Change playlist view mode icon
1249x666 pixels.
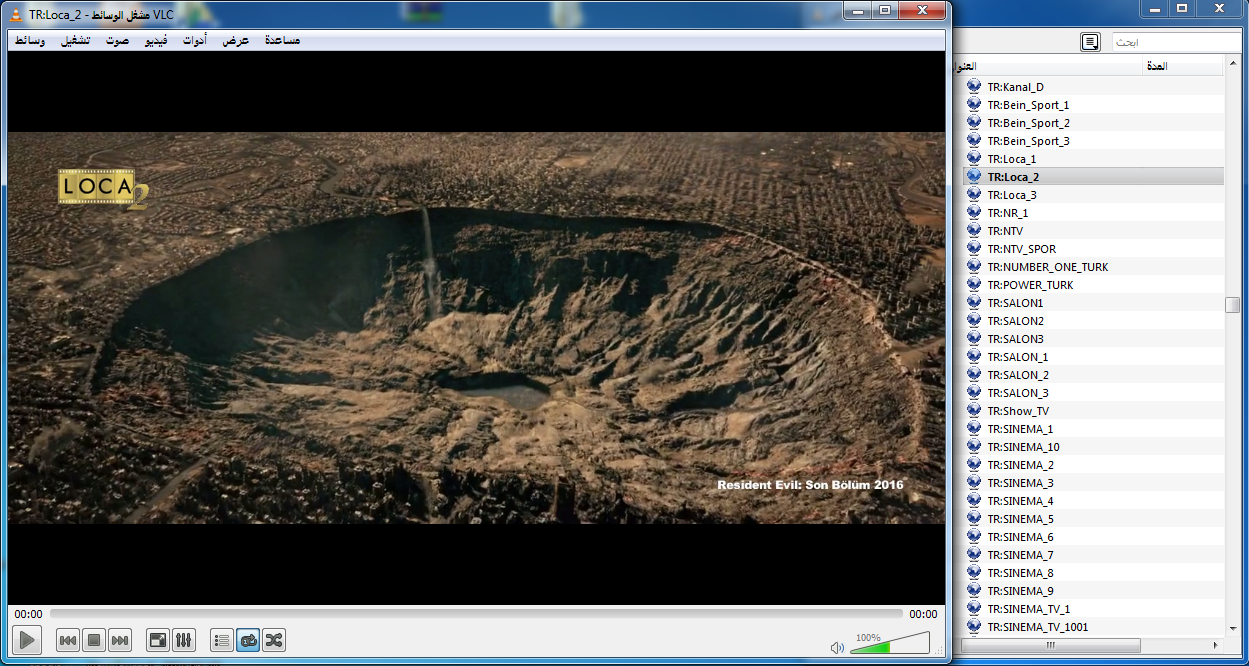[1090, 42]
